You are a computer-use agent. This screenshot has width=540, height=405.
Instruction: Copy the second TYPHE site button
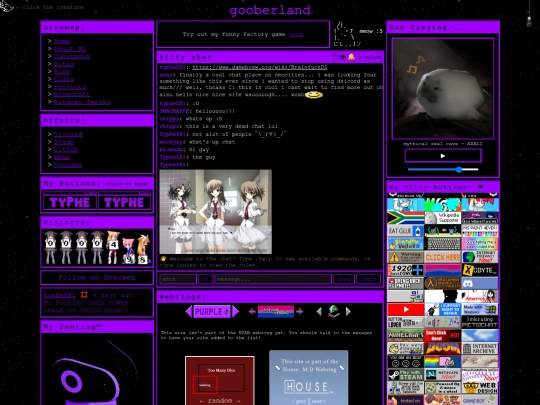click(x=124, y=201)
